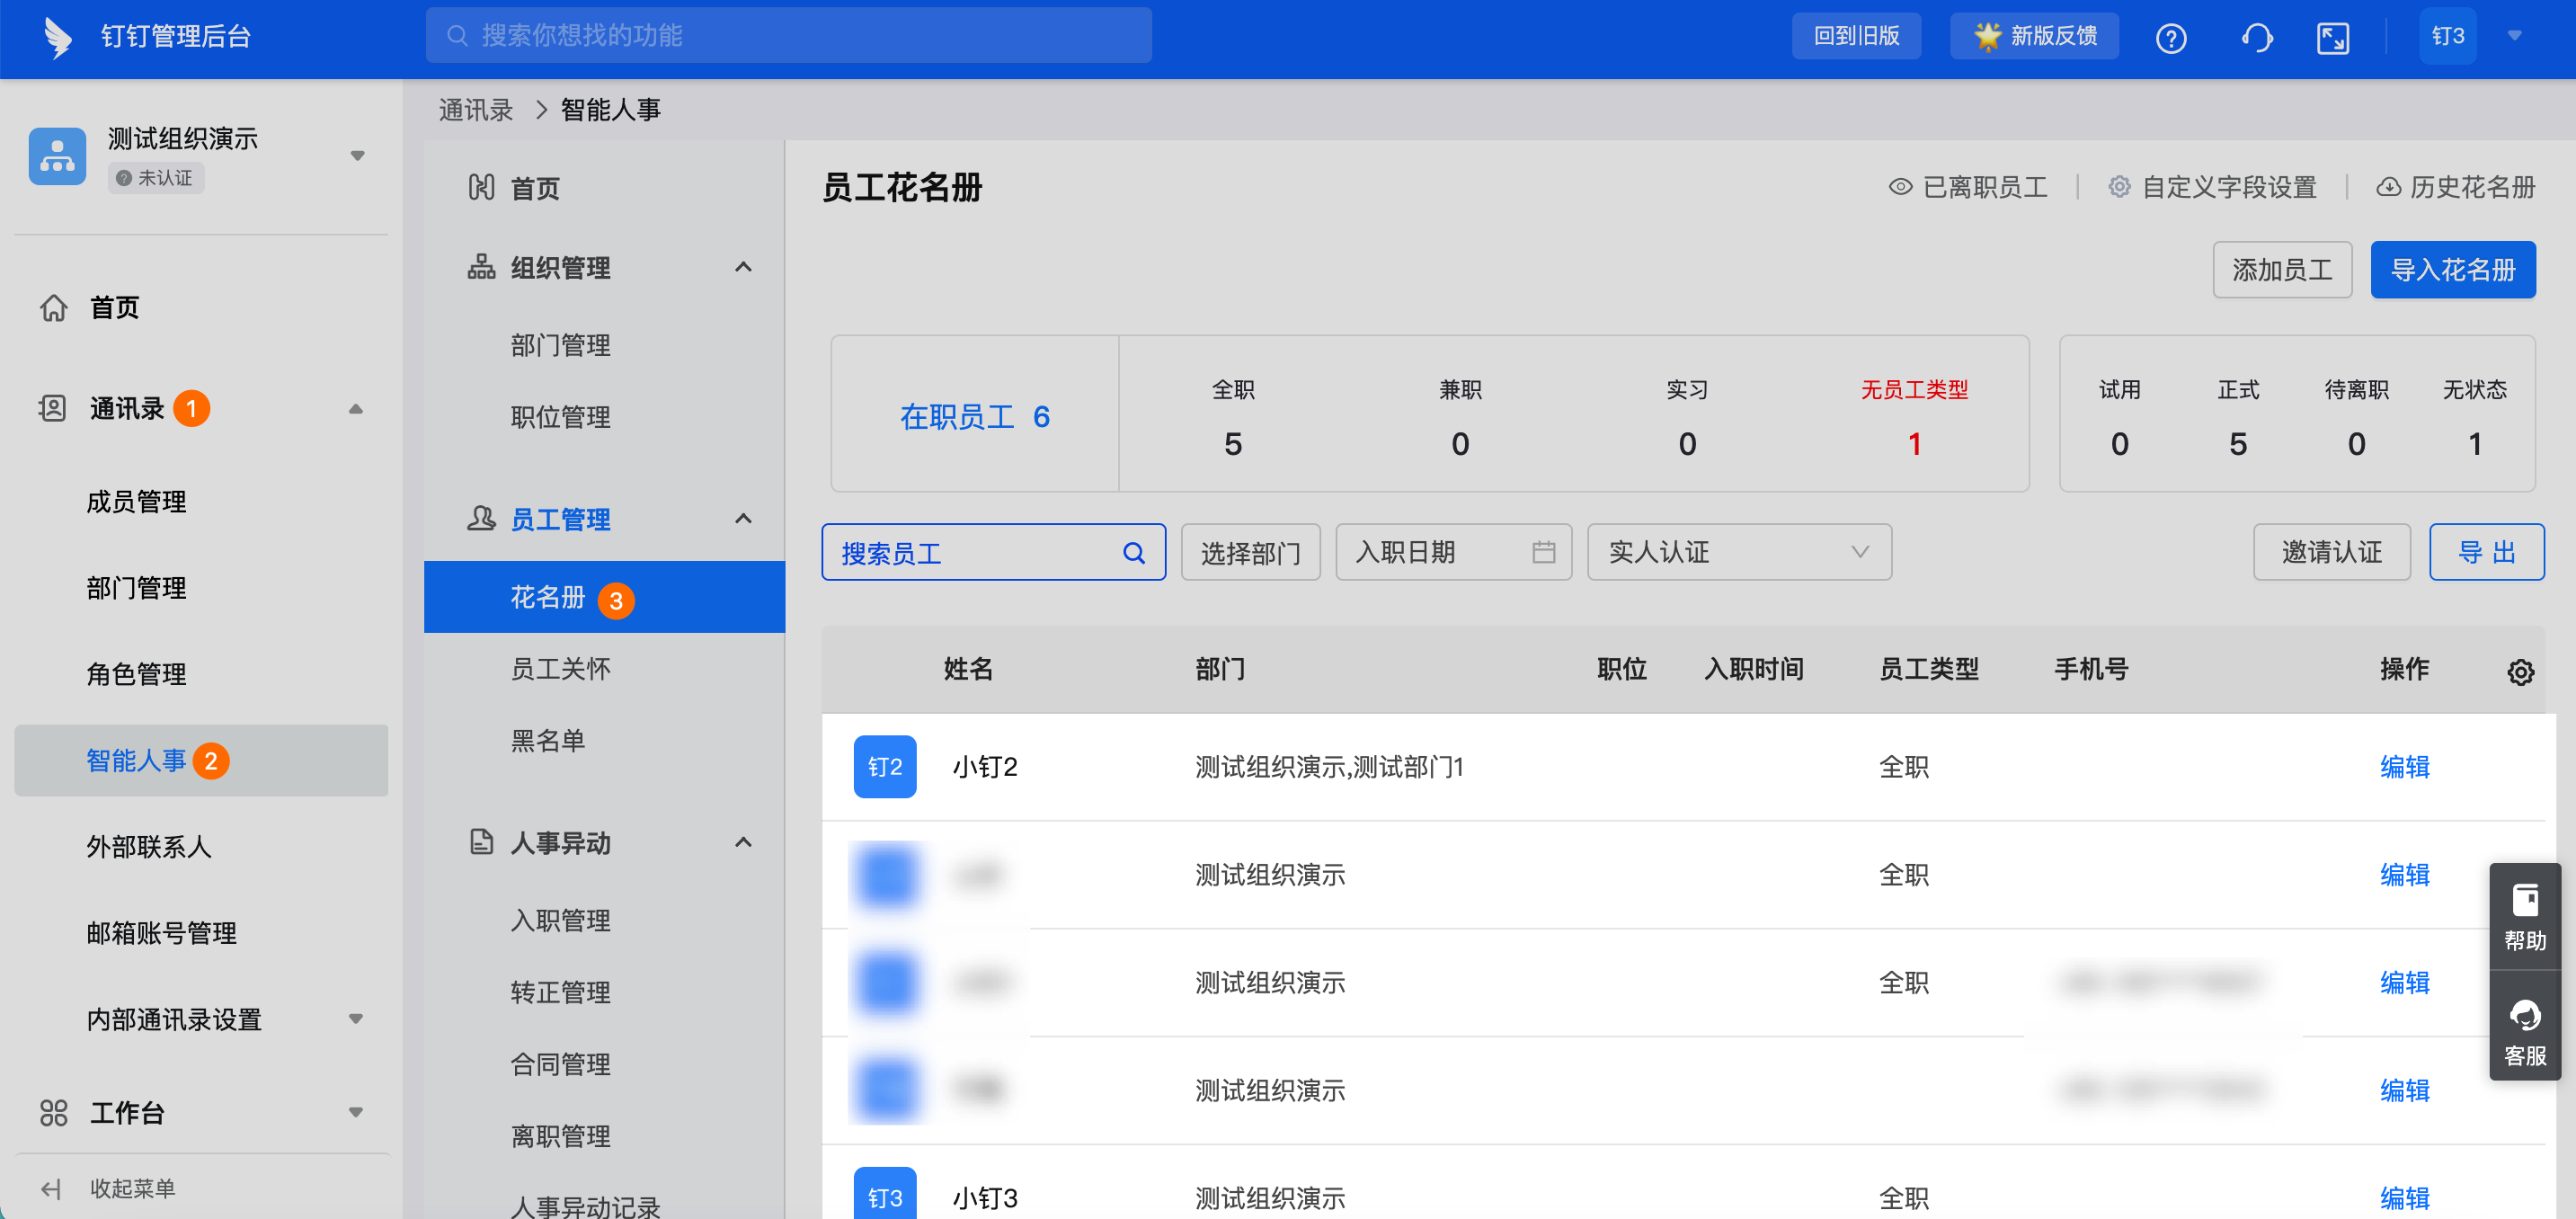
Task: Click the 导出 button
Action: click(x=2486, y=552)
